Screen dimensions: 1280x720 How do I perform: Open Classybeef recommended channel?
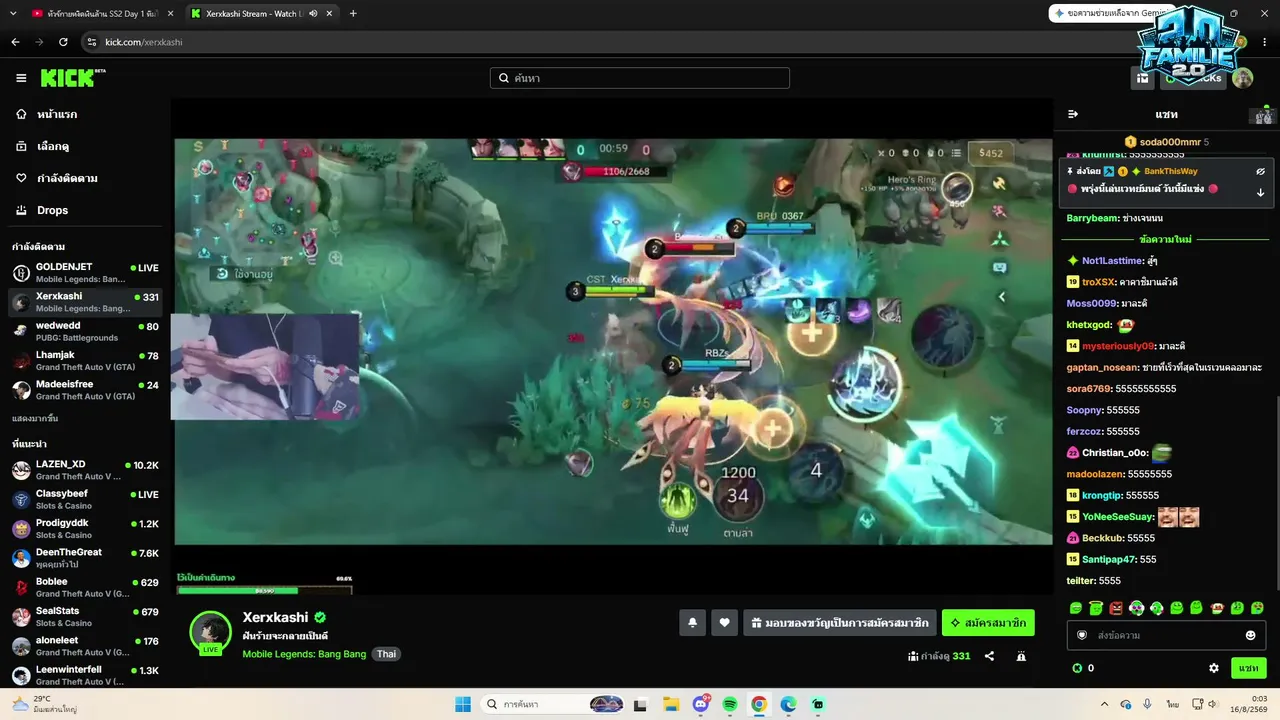point(85,499)
